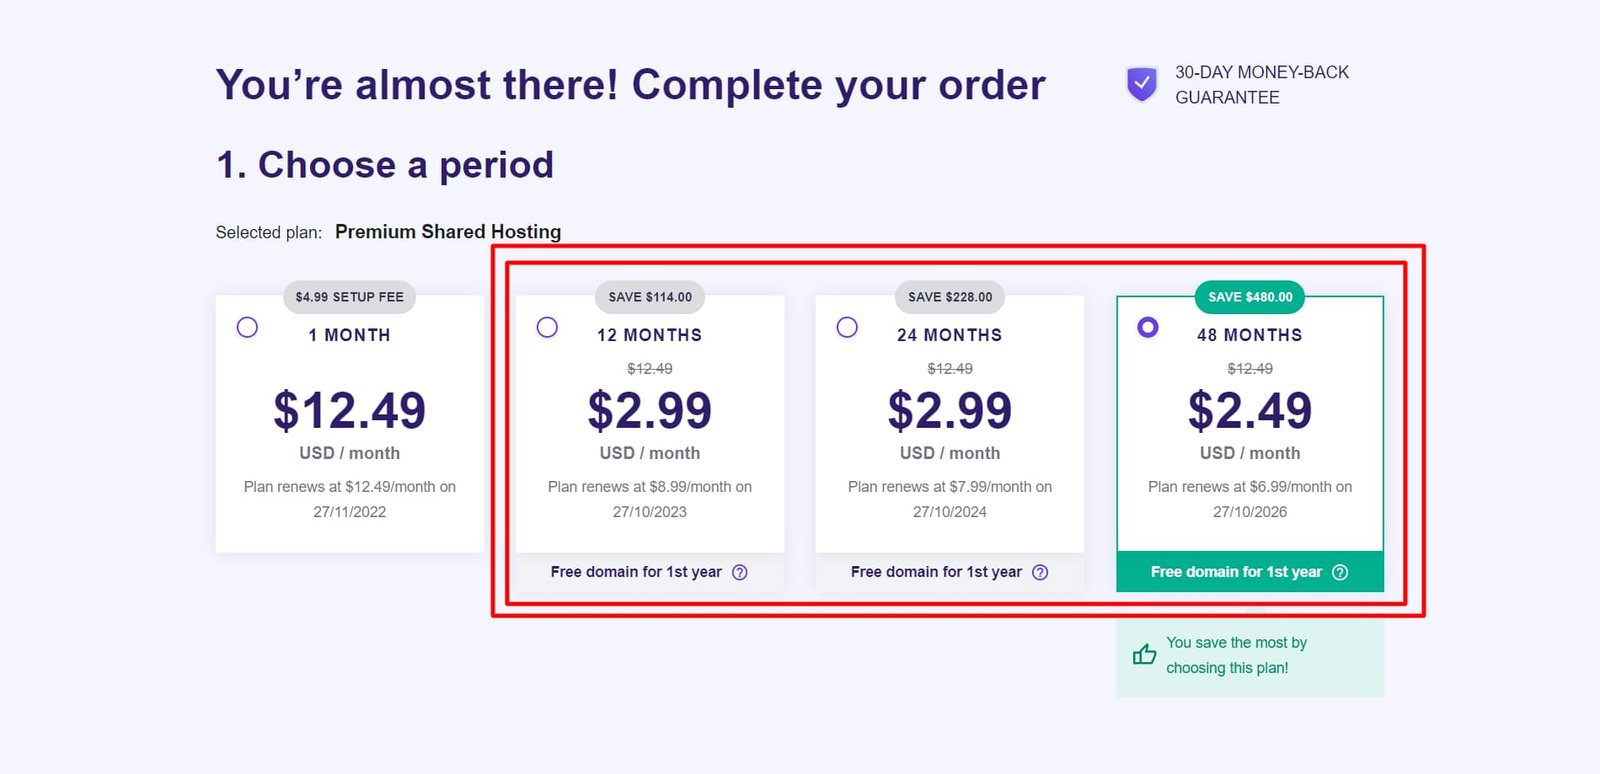The width and height of the screenshot is (1600, 774).
Task: Click the Save $228.00 badge
Action: [950, 297]
